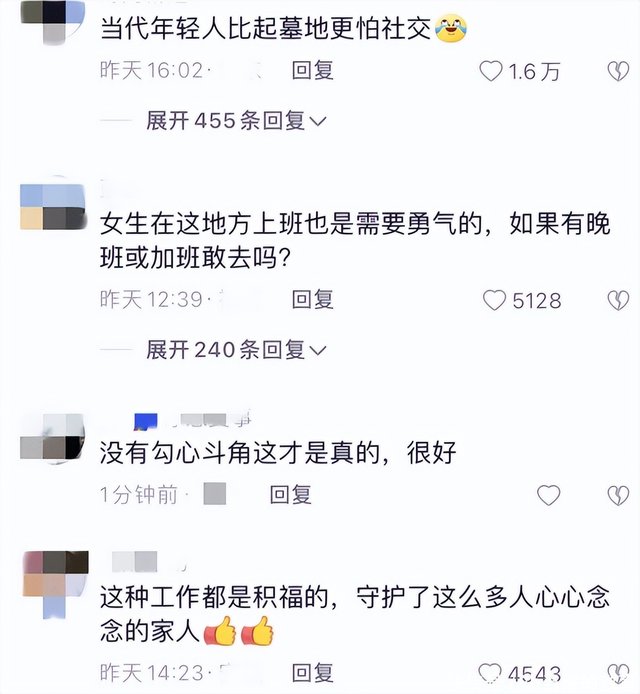Reply to comment posted 昨天16:02
Image resolution: width=640 pixels, height=694 pixels.
pos(312,71)
